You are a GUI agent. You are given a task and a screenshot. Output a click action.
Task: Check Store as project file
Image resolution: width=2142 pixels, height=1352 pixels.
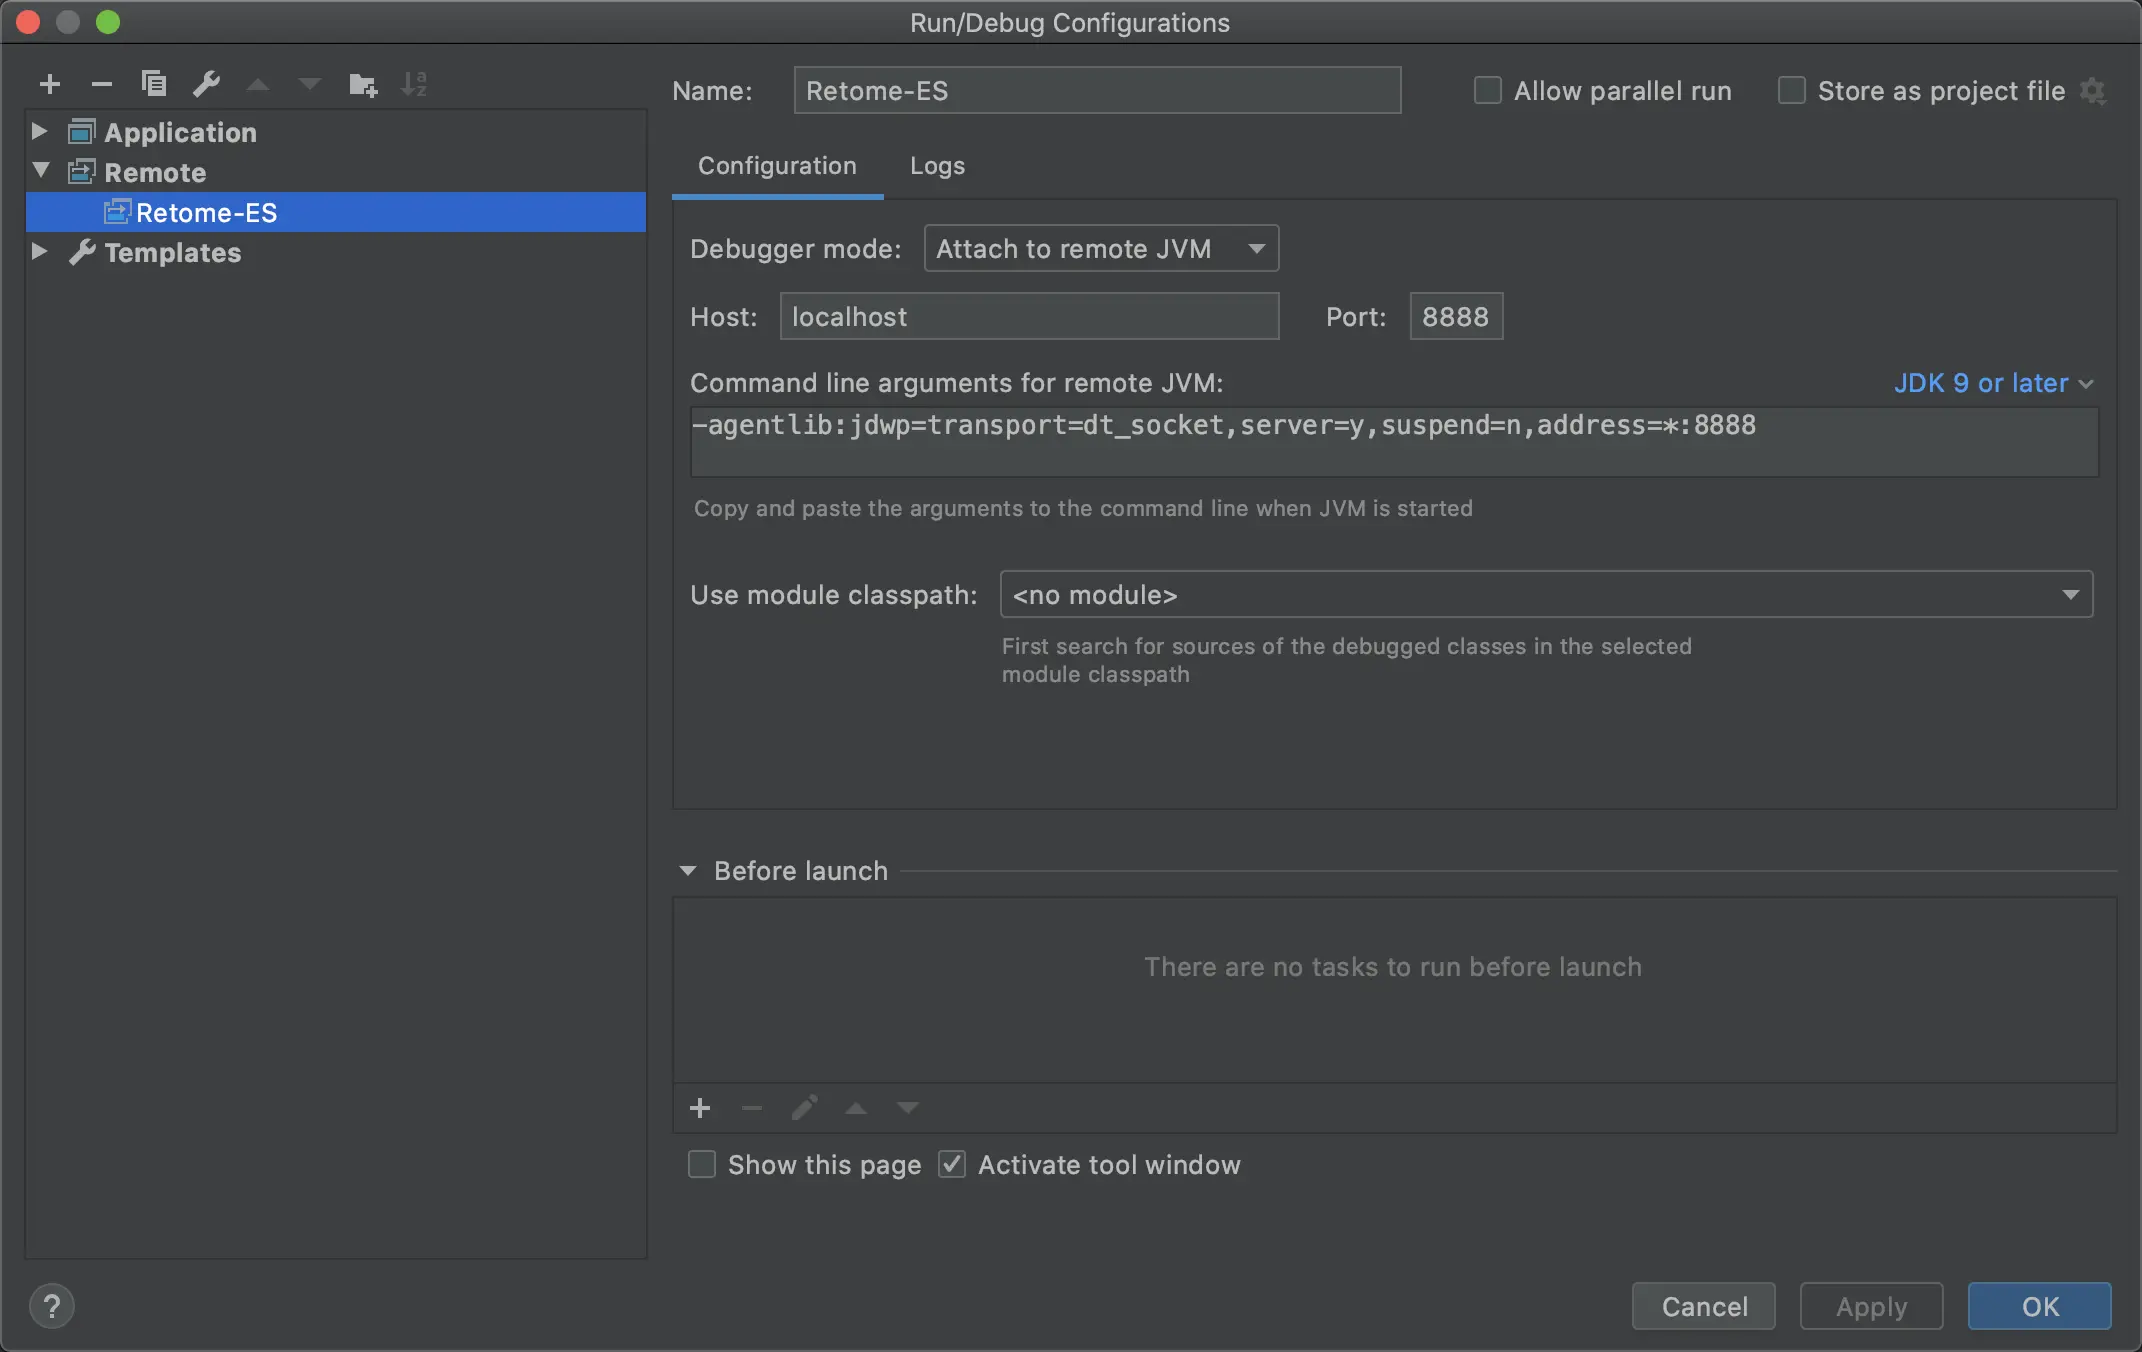1792,91
